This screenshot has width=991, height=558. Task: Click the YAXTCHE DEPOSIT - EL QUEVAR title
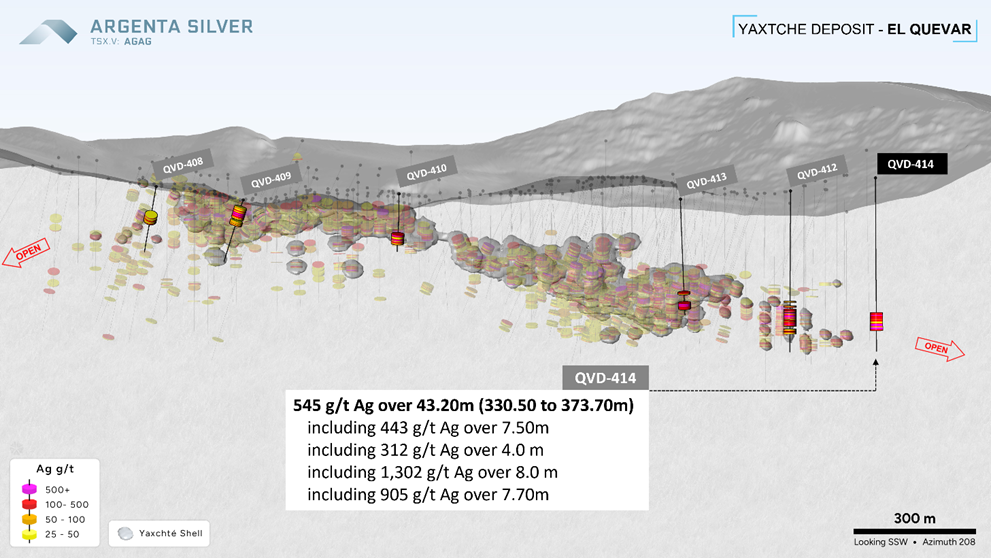[854, 29]
